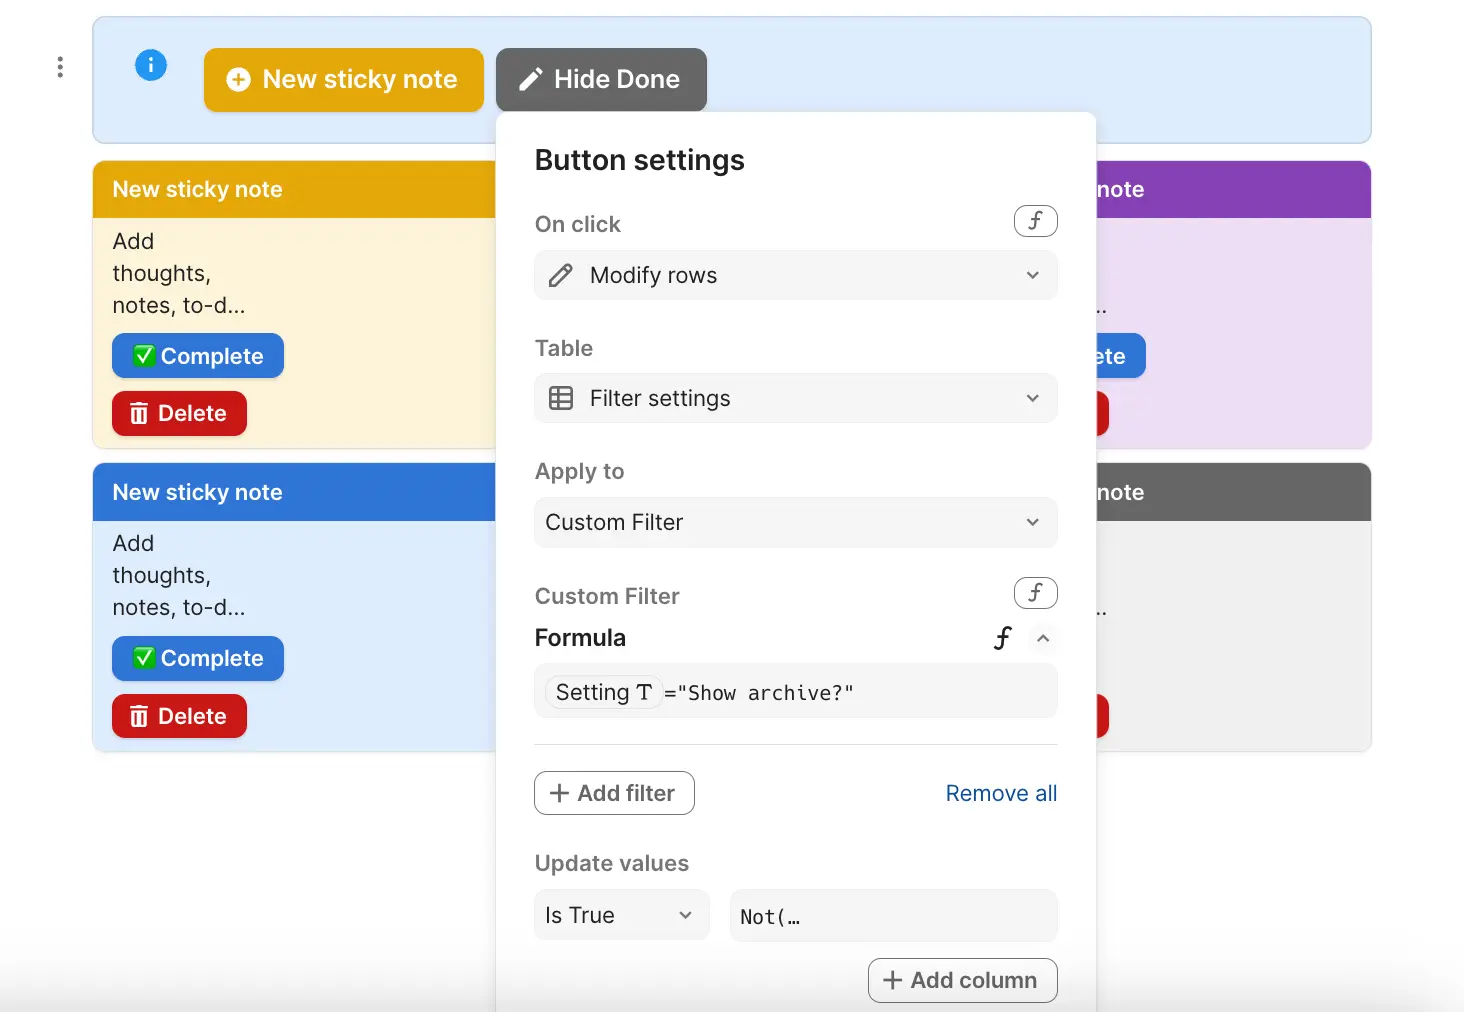
Task: Click the table grid icon beside Filter settings
Action: pyautogui.click(x=561, y=397)
